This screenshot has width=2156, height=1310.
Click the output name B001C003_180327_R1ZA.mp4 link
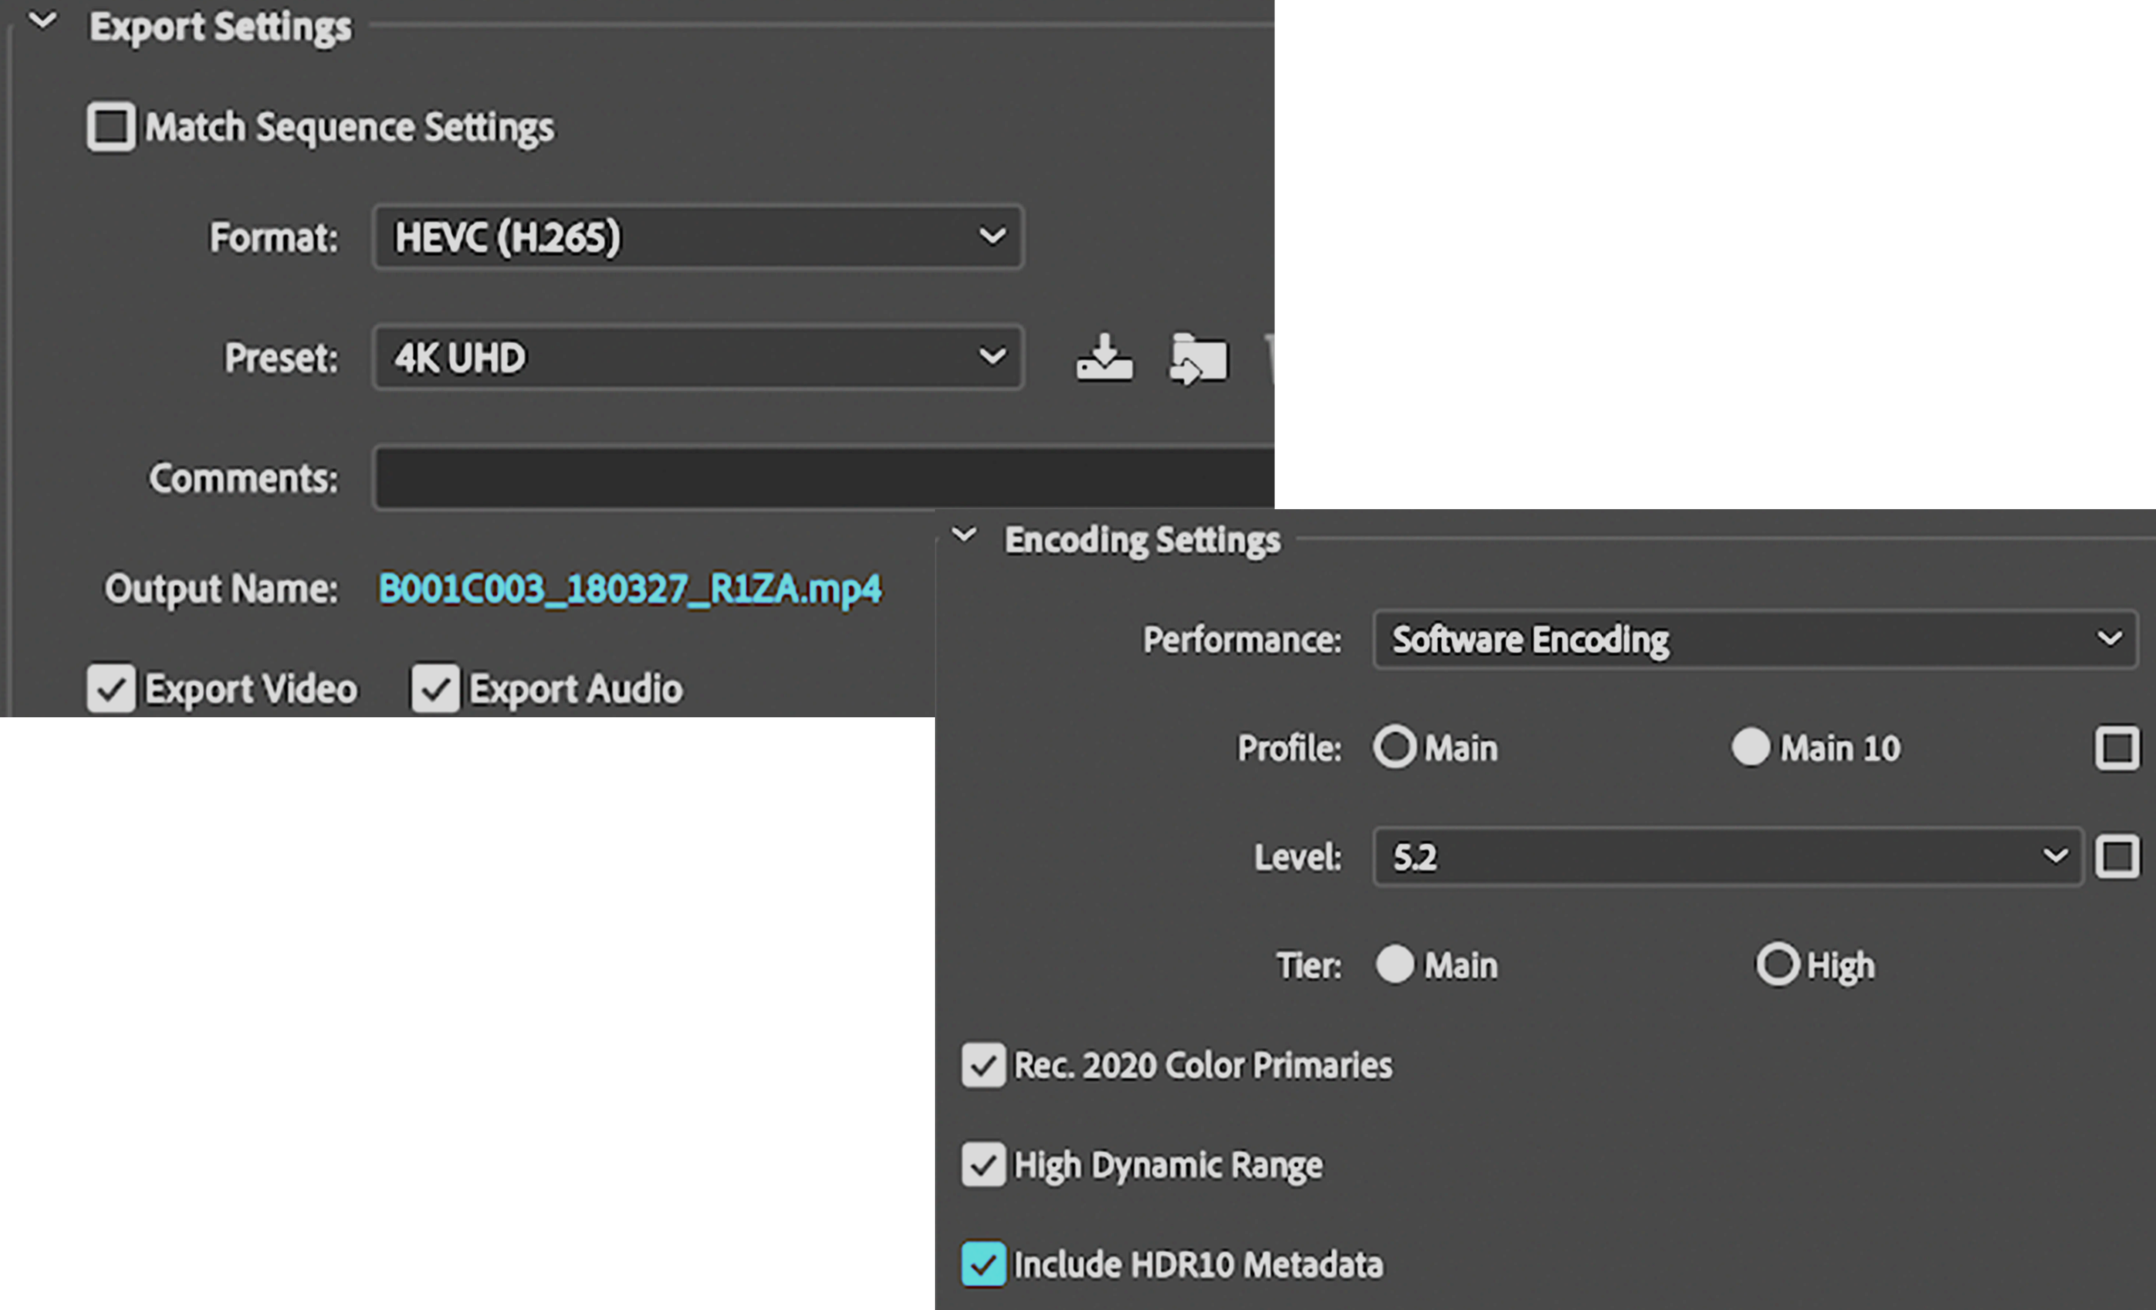click(629, 589)
